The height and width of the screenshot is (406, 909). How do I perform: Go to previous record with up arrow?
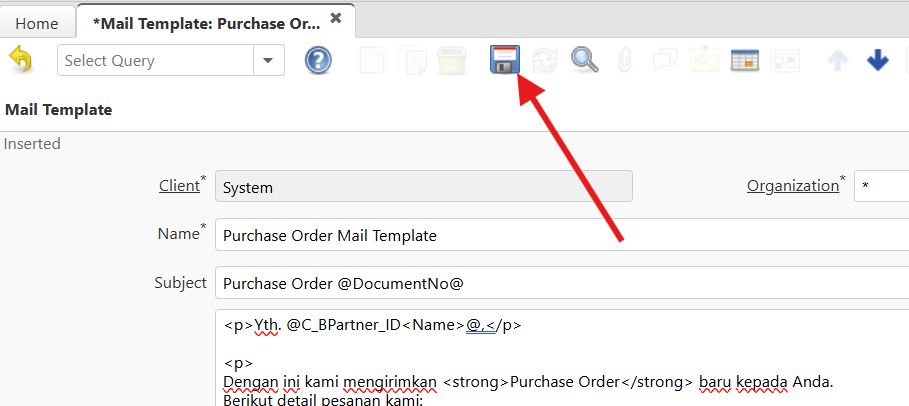coord(838,60)
